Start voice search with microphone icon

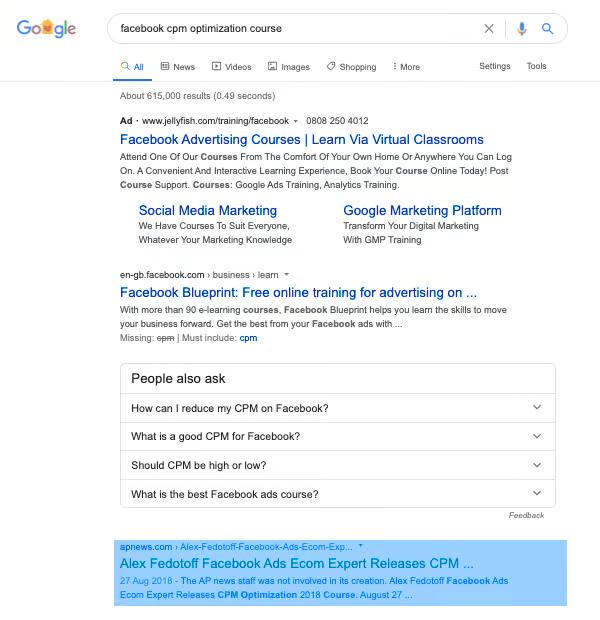tap(522, 28)
